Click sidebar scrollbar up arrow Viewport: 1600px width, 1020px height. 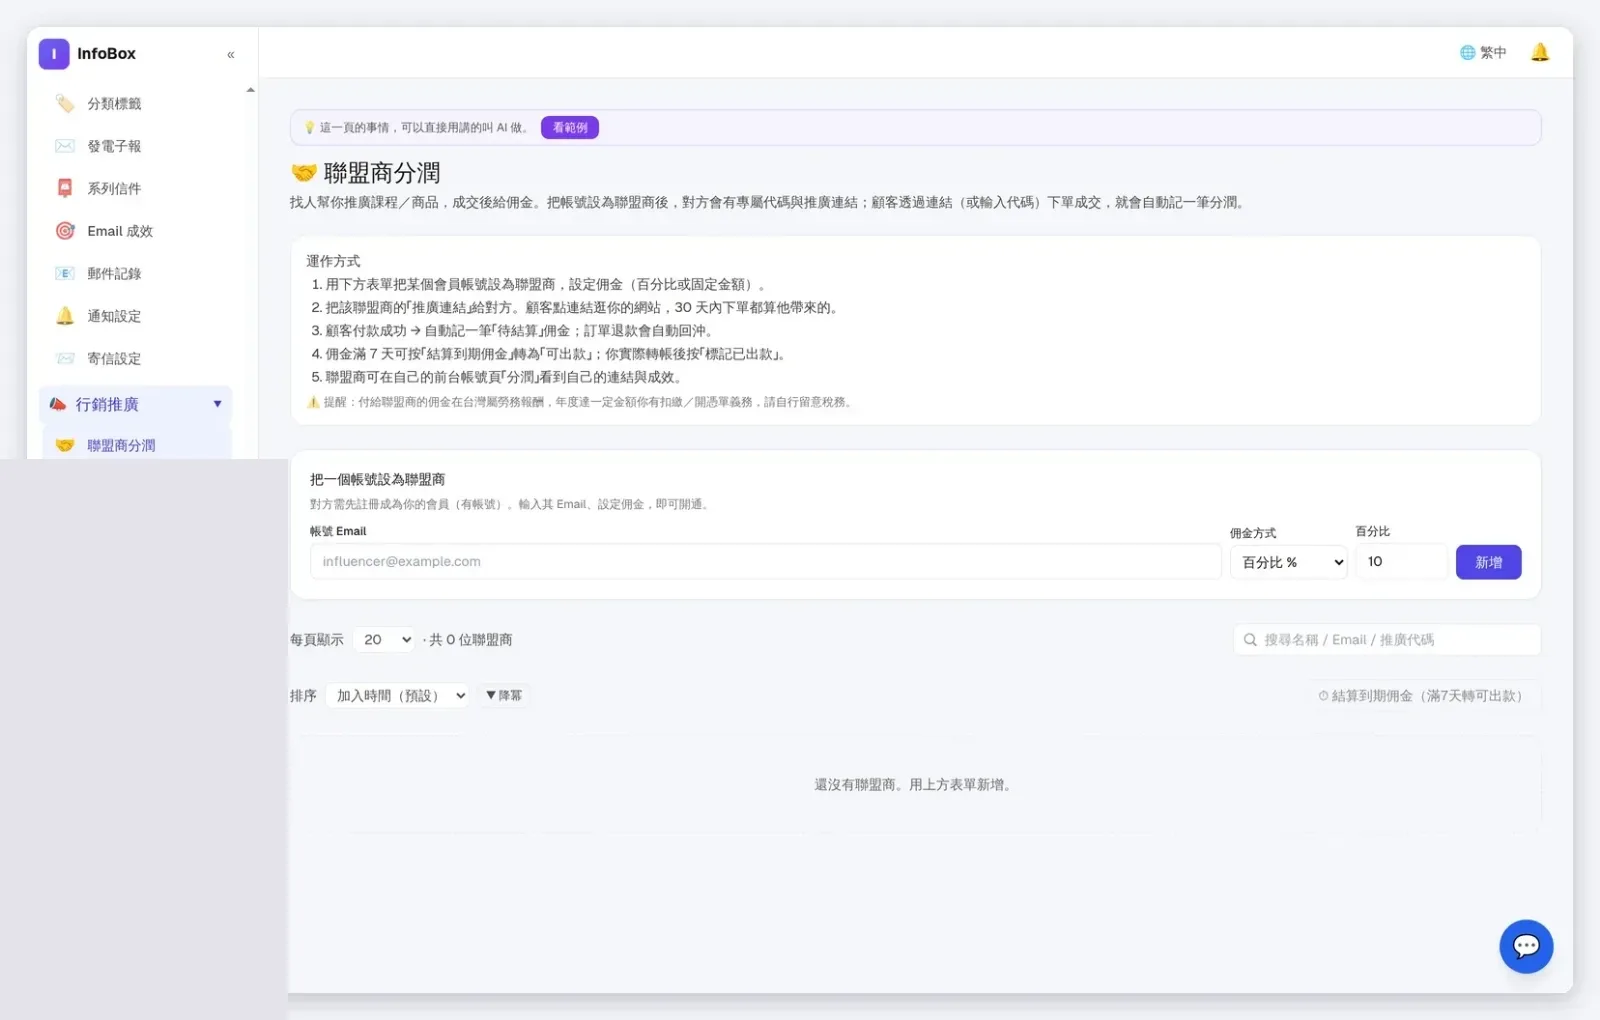pos(250,90)
